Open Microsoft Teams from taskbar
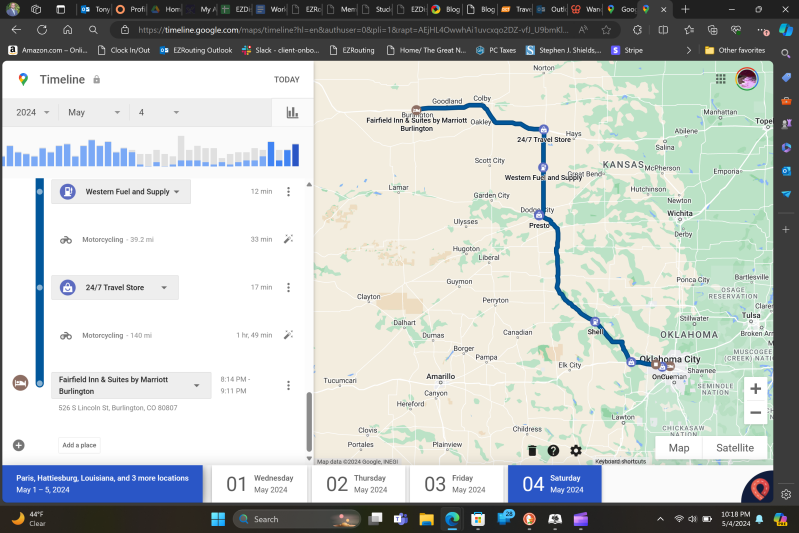 pyautogui.click(x=400, y=519)
